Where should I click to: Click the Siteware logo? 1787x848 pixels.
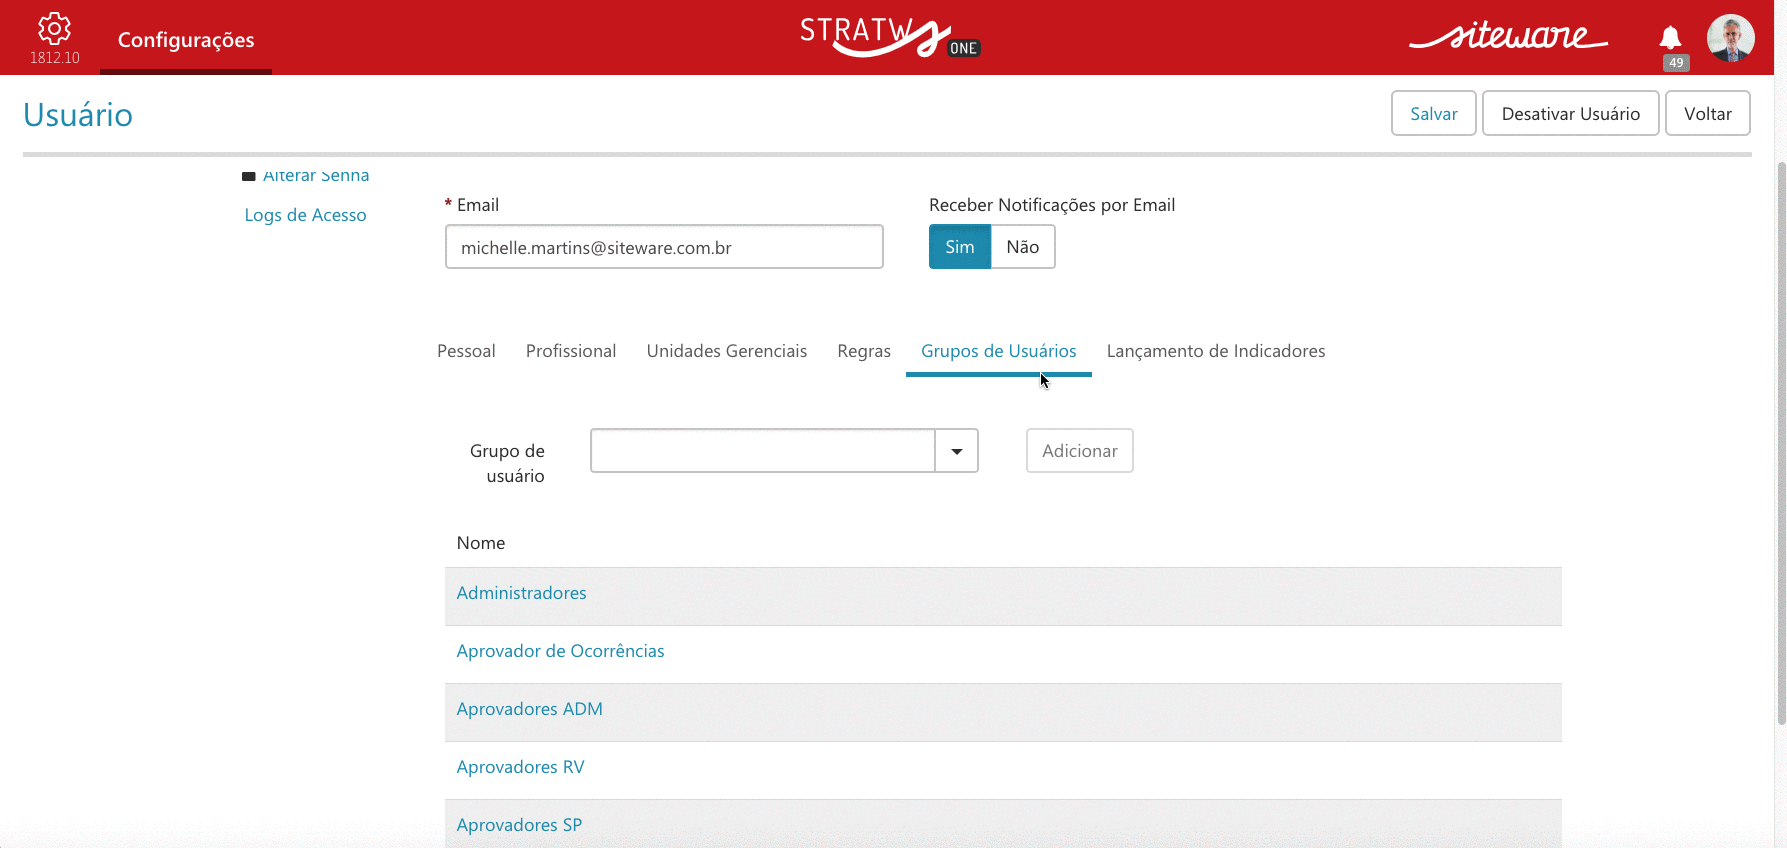pyautogui.click(x=1508, y=36)
